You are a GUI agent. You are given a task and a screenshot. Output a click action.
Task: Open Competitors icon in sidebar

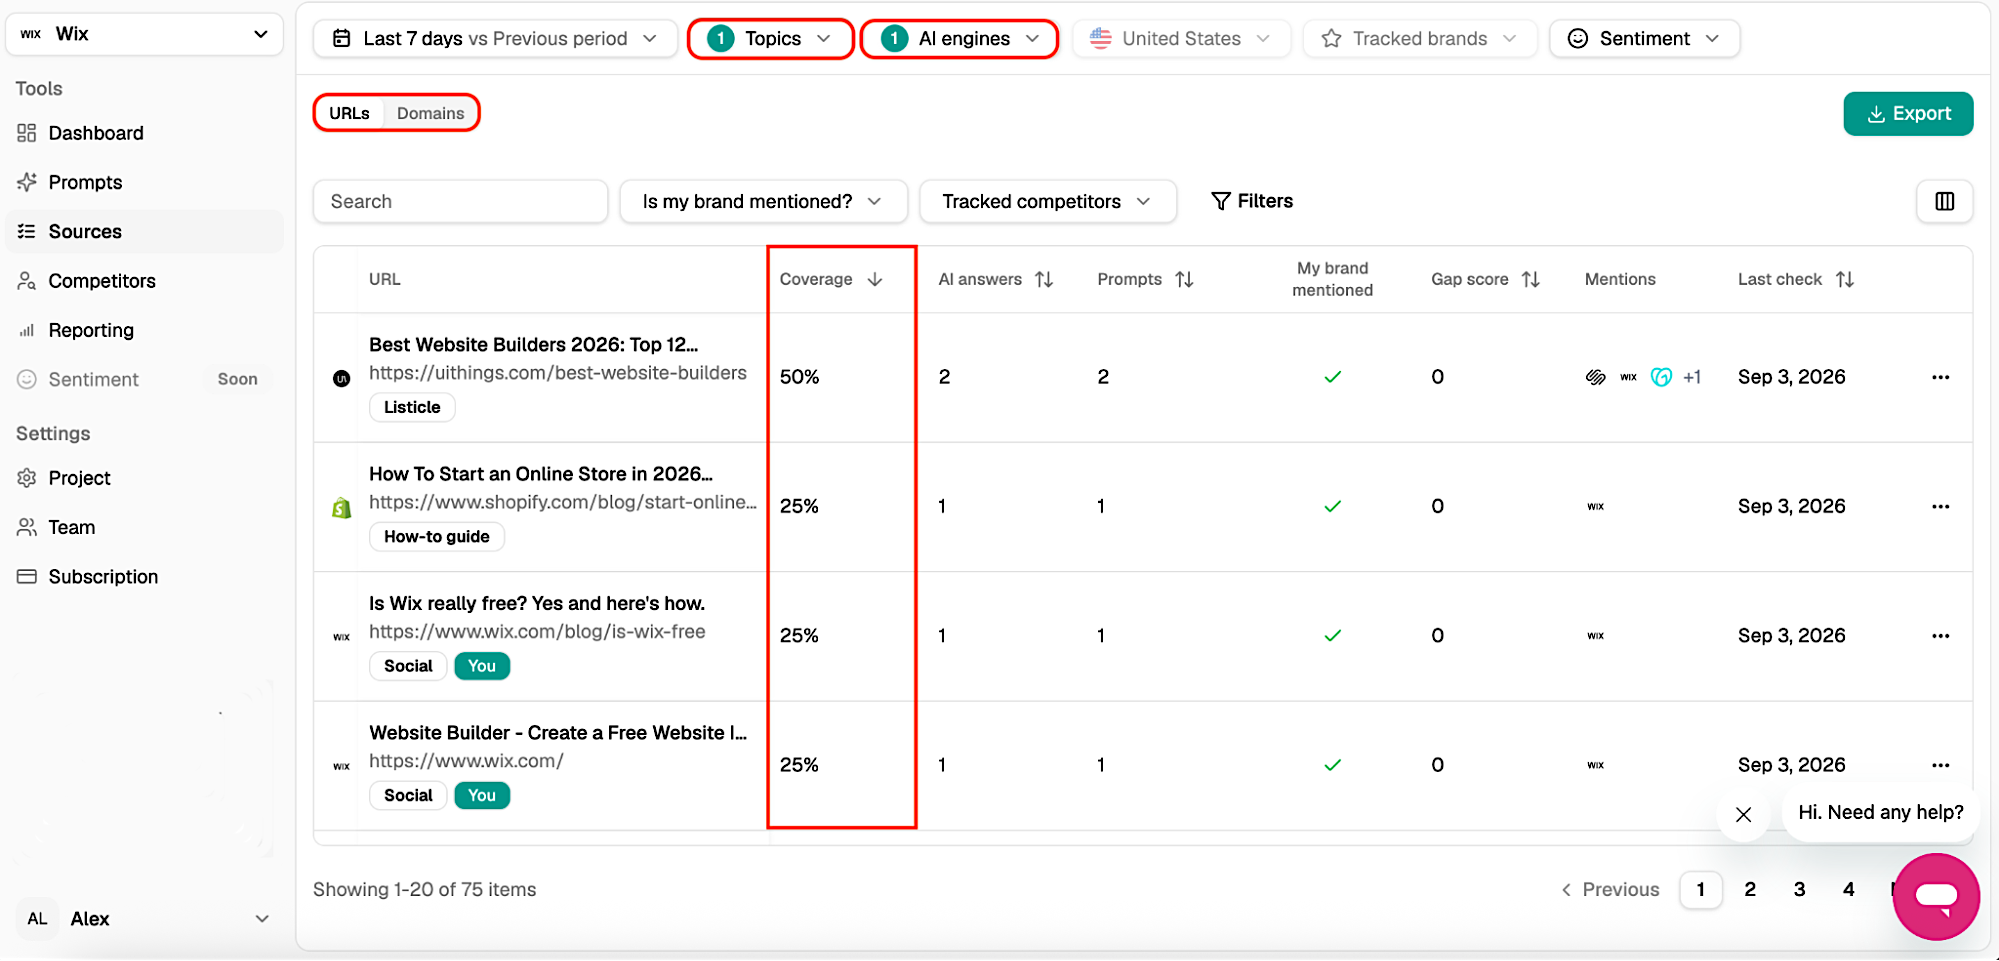(x=27, y=281)
